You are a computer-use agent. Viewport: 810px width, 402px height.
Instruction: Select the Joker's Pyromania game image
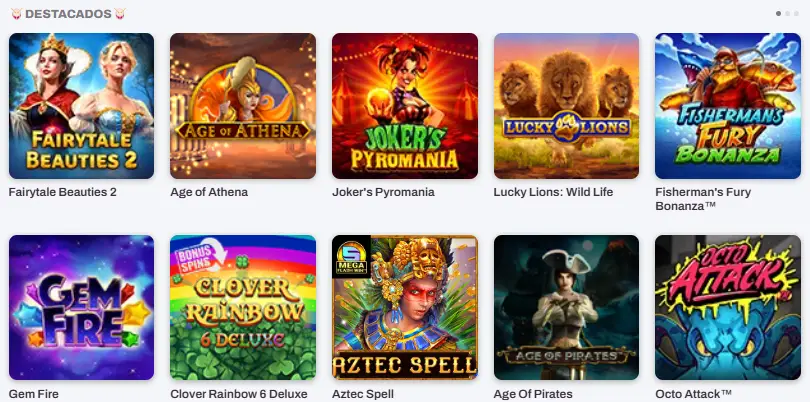(x=404, y=106)
